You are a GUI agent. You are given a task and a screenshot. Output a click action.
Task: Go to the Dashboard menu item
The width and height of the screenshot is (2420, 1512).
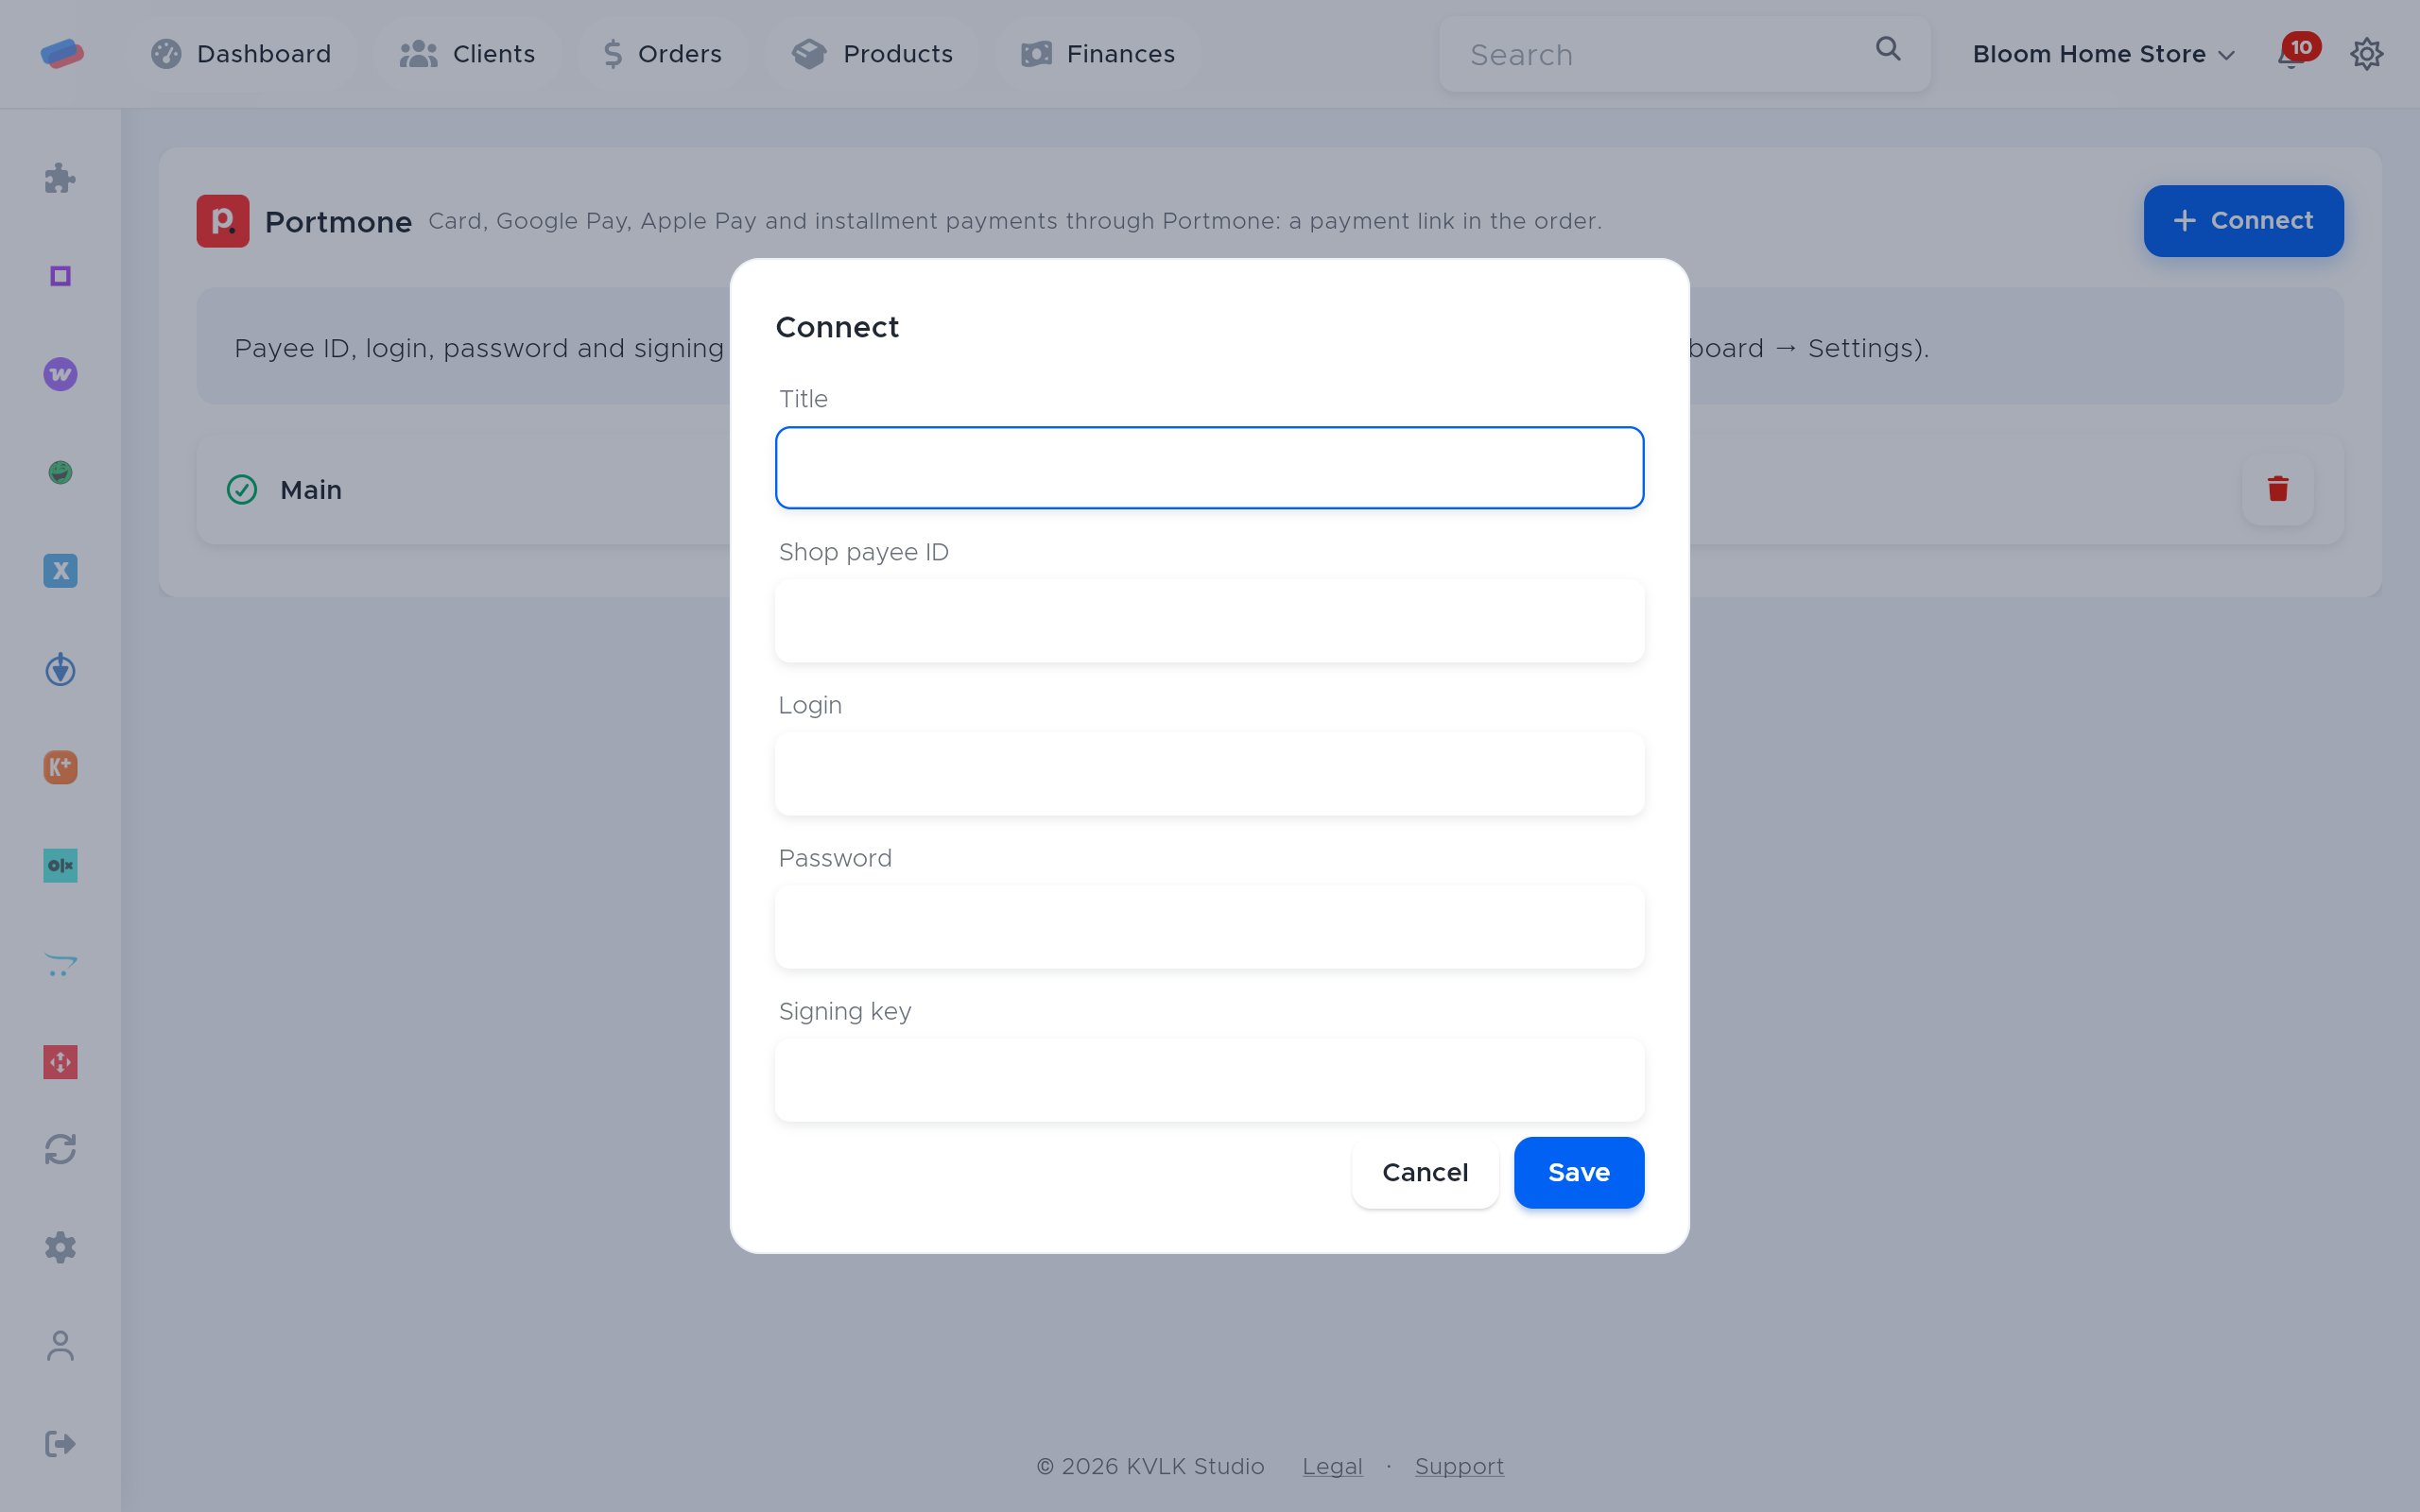241,54
